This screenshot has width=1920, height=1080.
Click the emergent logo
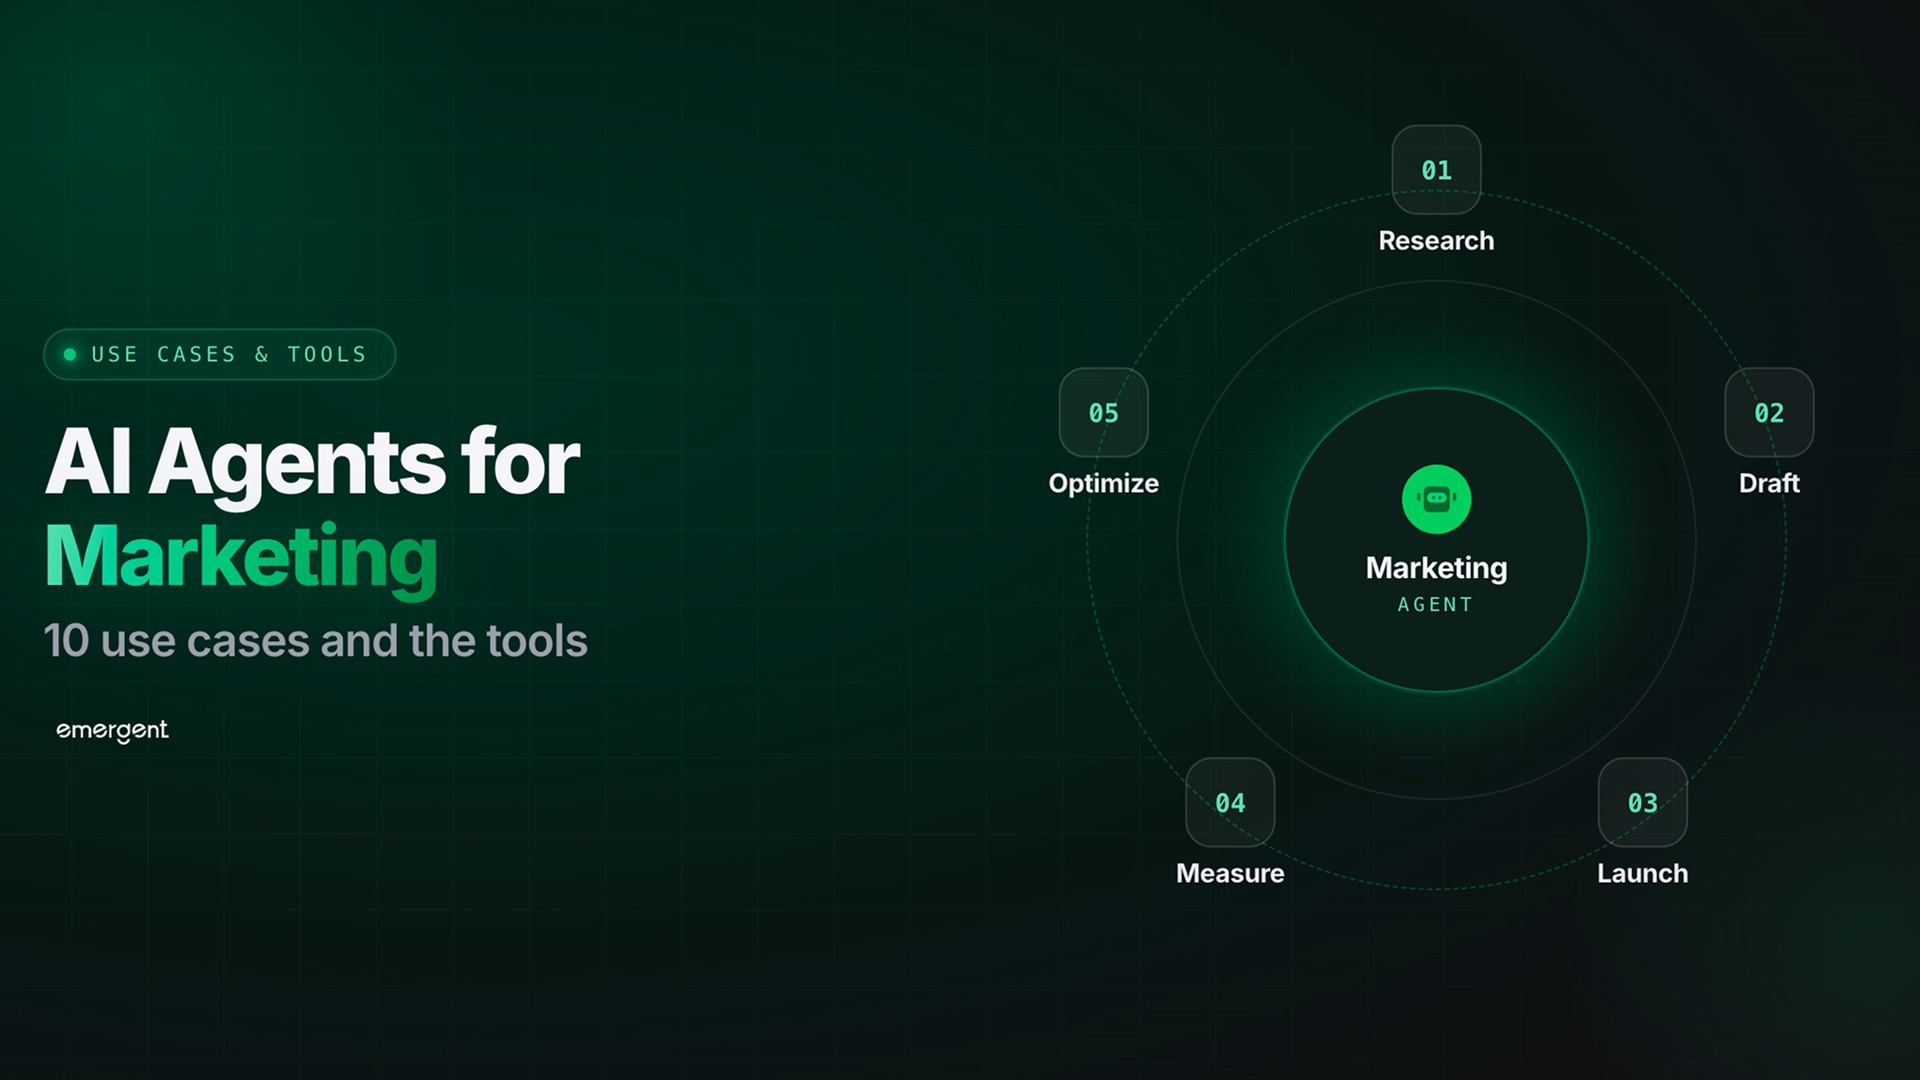(x=112, y=731)
